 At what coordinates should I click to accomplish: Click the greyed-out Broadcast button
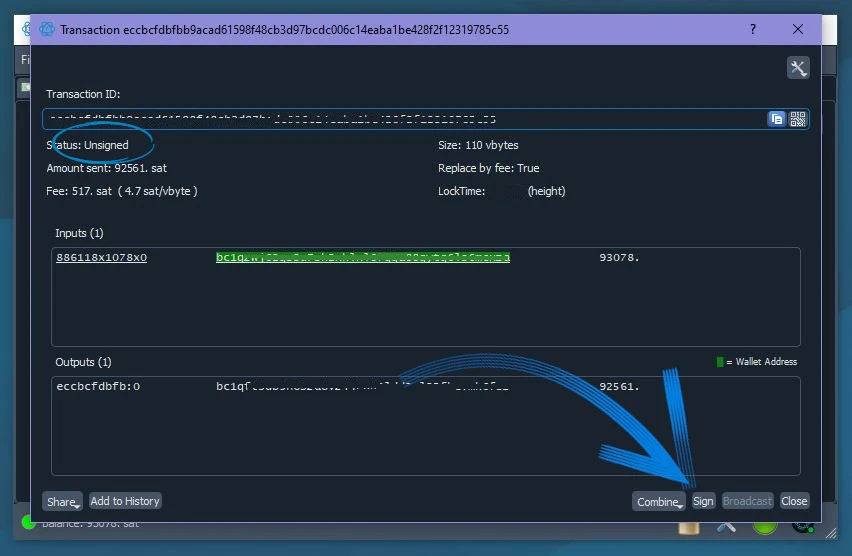747,501
